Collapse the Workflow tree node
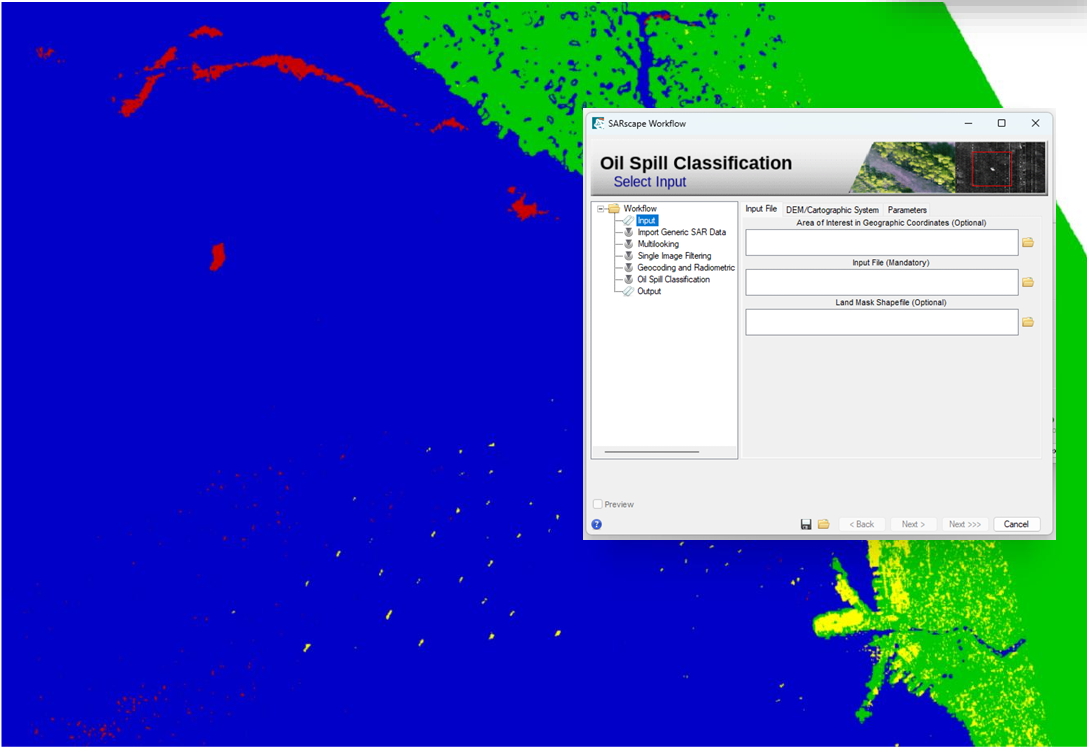The width and height of the screenshot is (1087, 747). click(x=600, y=209)
